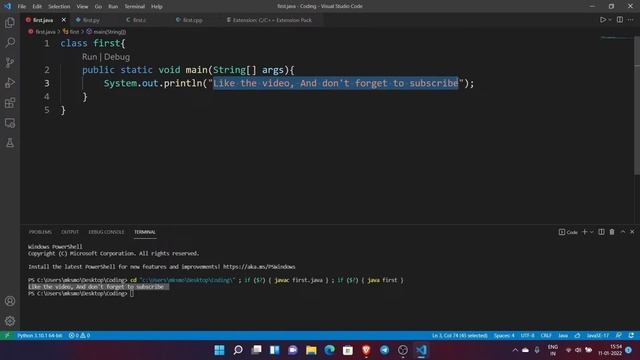
Task: Open the aka.ms/PSWindows link in terminal
Action: 259,267
